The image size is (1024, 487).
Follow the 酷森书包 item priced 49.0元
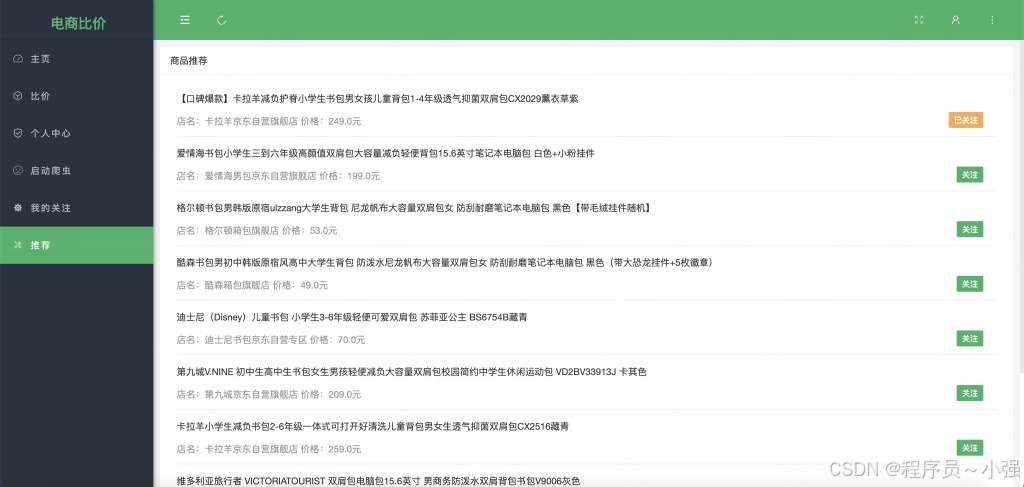click(x=970, y=284)
